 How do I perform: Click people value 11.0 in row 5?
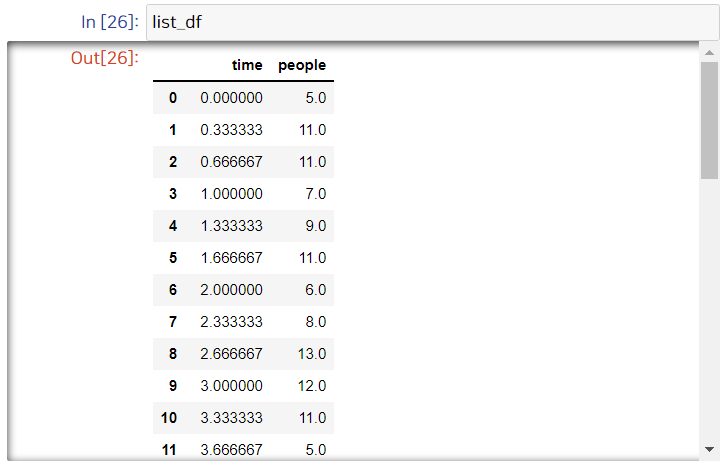click(x=312, y=258)
